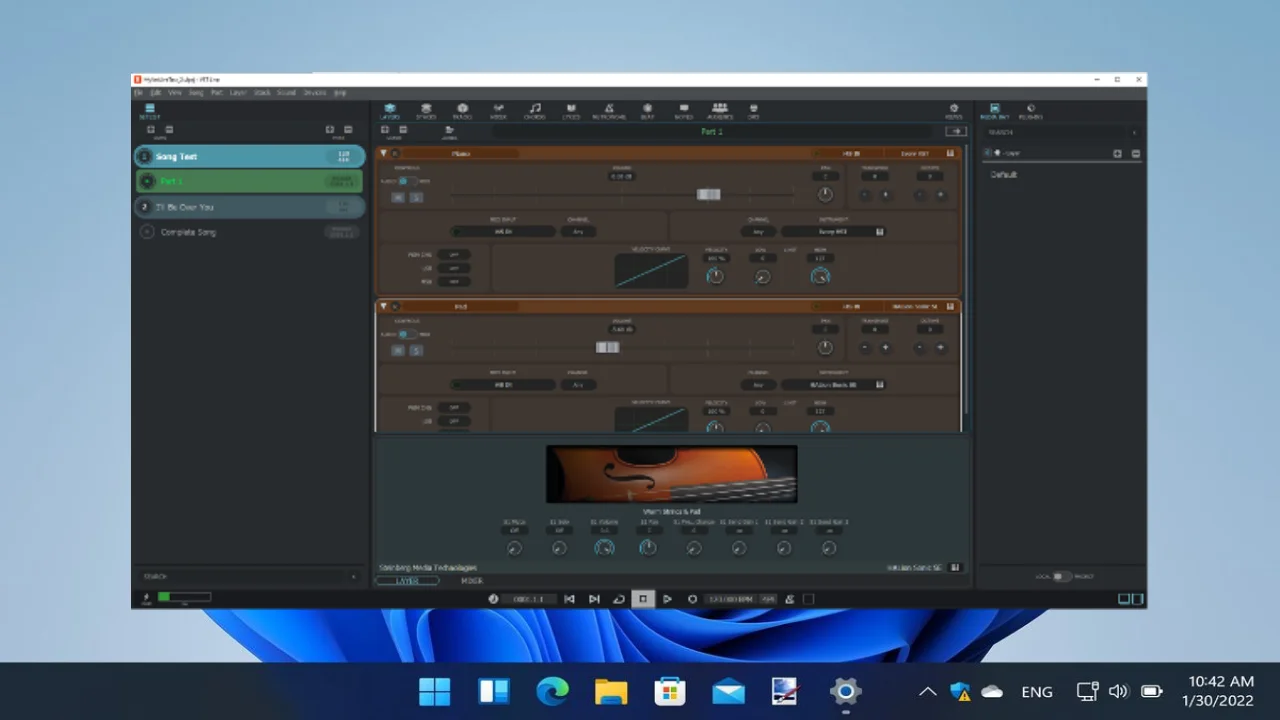Click the violin instrument thumbnail

672,474
